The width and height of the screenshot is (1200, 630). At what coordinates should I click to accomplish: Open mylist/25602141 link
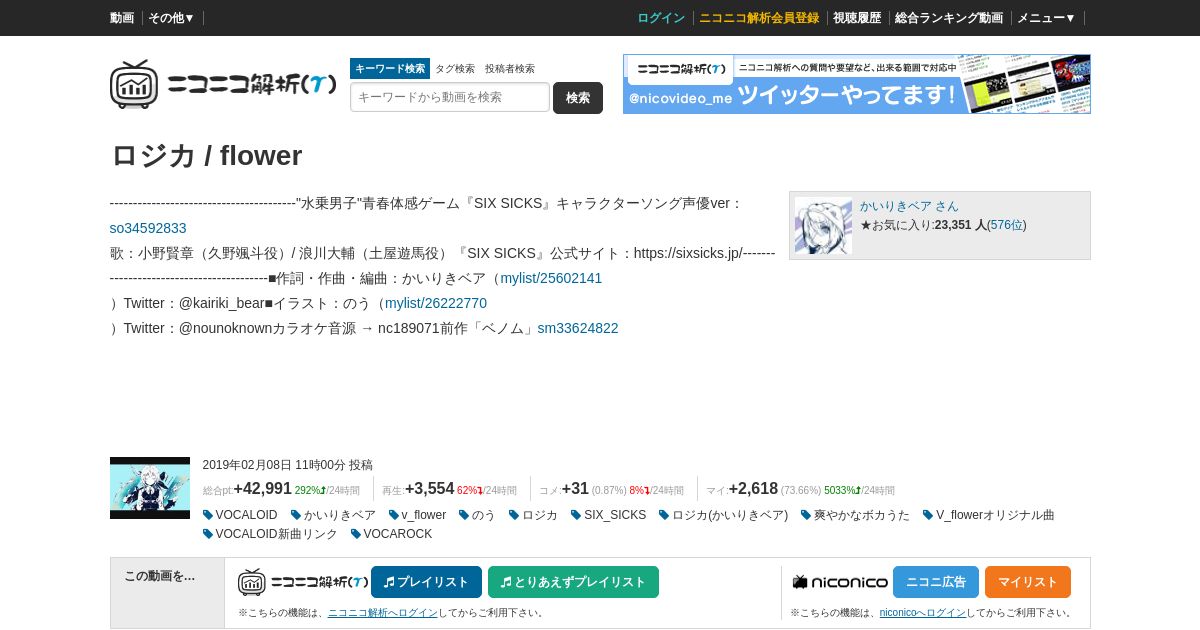click(x=551, y=278)
